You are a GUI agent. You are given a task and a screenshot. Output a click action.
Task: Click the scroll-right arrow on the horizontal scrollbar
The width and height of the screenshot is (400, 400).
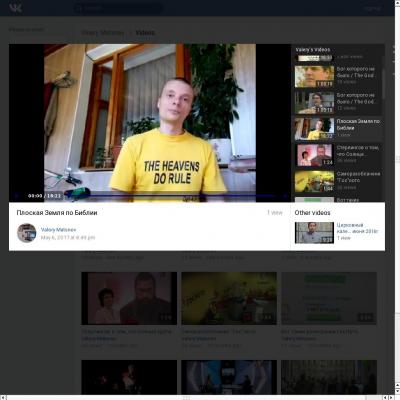(391, 397)
